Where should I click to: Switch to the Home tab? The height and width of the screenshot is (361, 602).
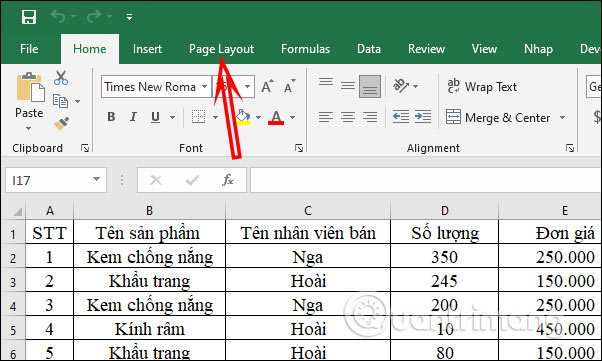(x=90, y=49)
